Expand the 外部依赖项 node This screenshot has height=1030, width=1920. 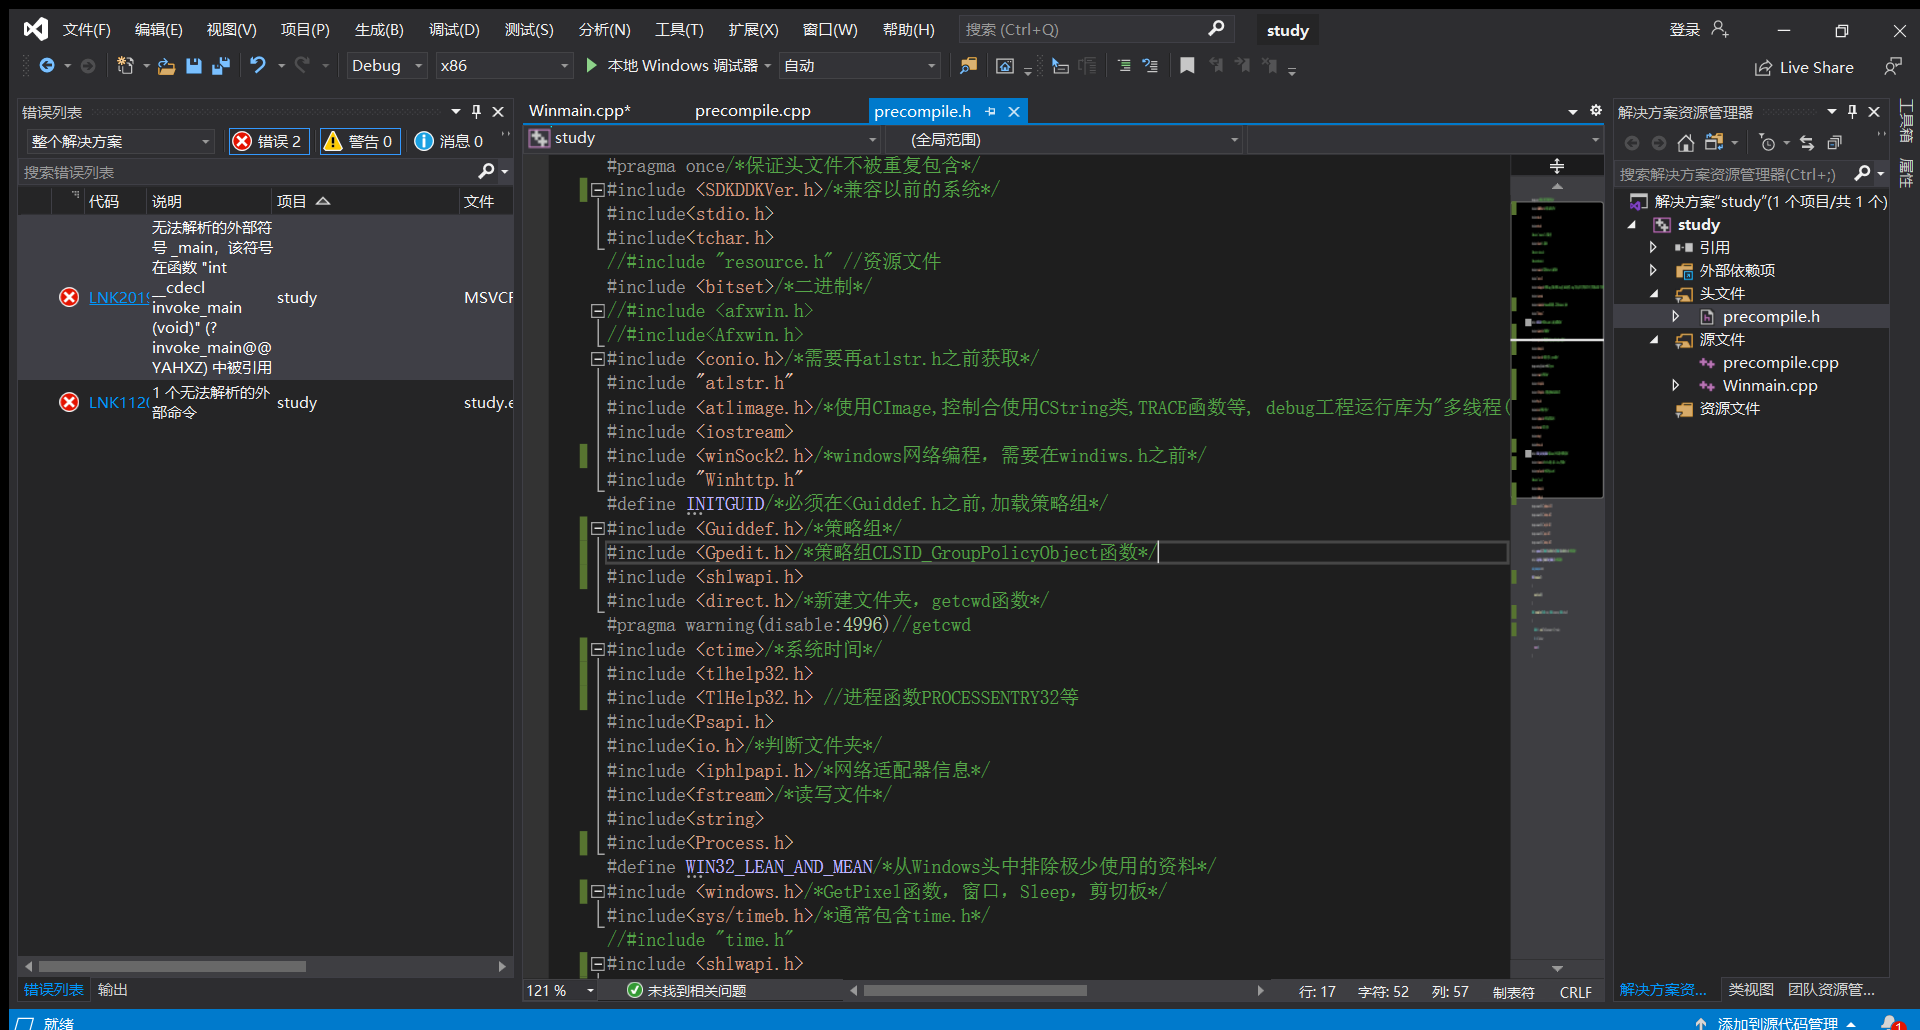[x=1653, y=270]
